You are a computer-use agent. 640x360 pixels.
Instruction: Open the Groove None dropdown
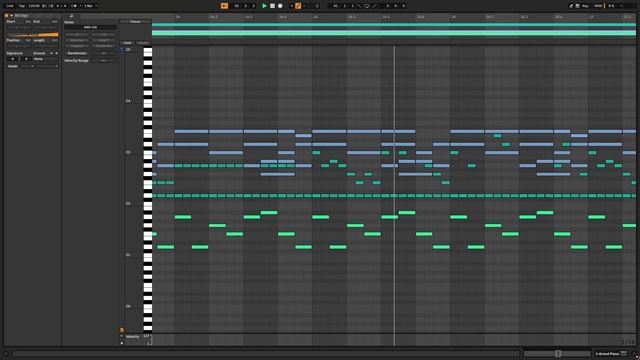click(x=46, y=59)
